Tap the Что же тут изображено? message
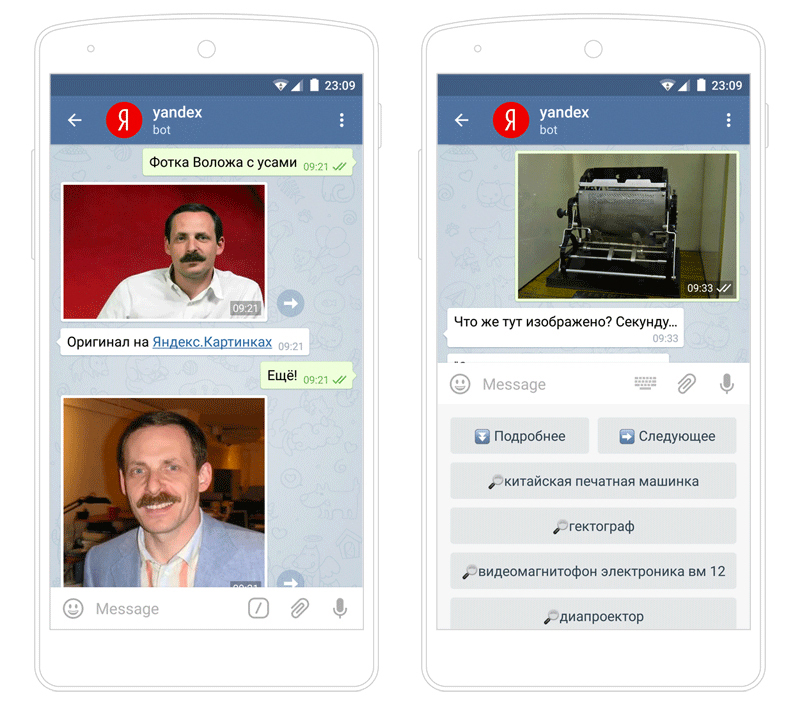 [565, 328]
